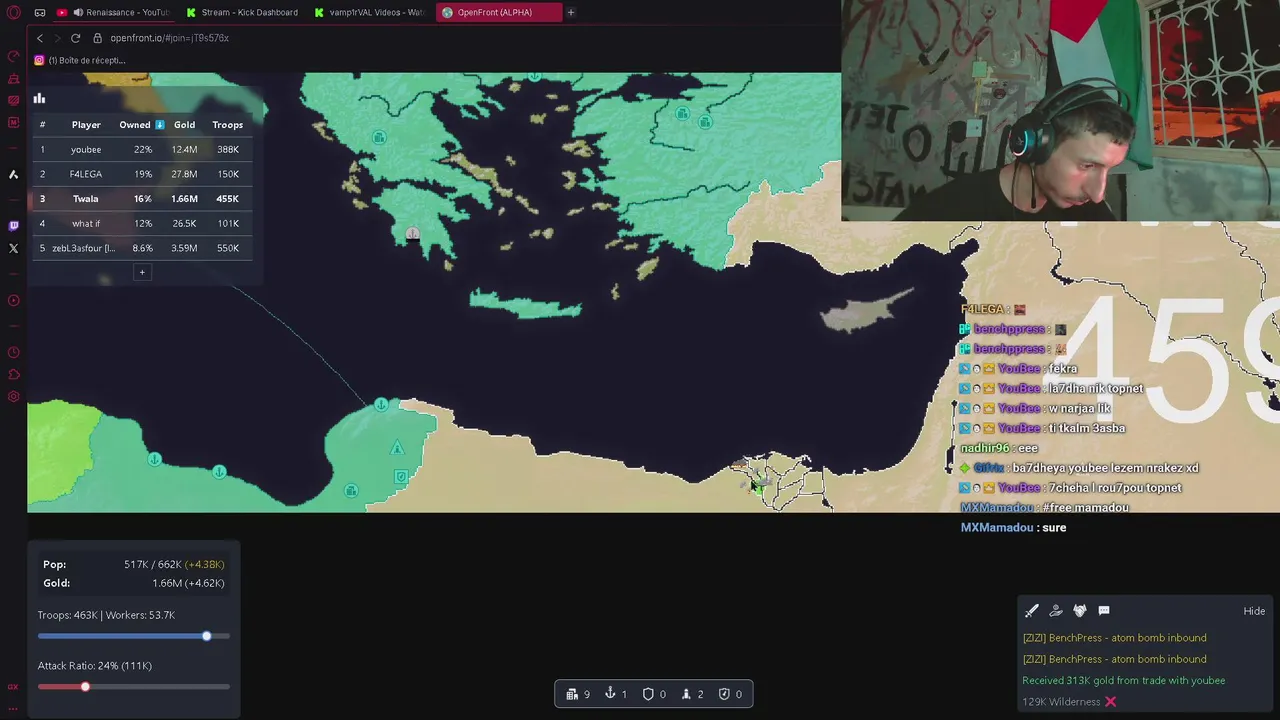Open a new browser tab
The width and height of the screenshot is (1280, 720).
pyautogui.click(x=570, y=12)
